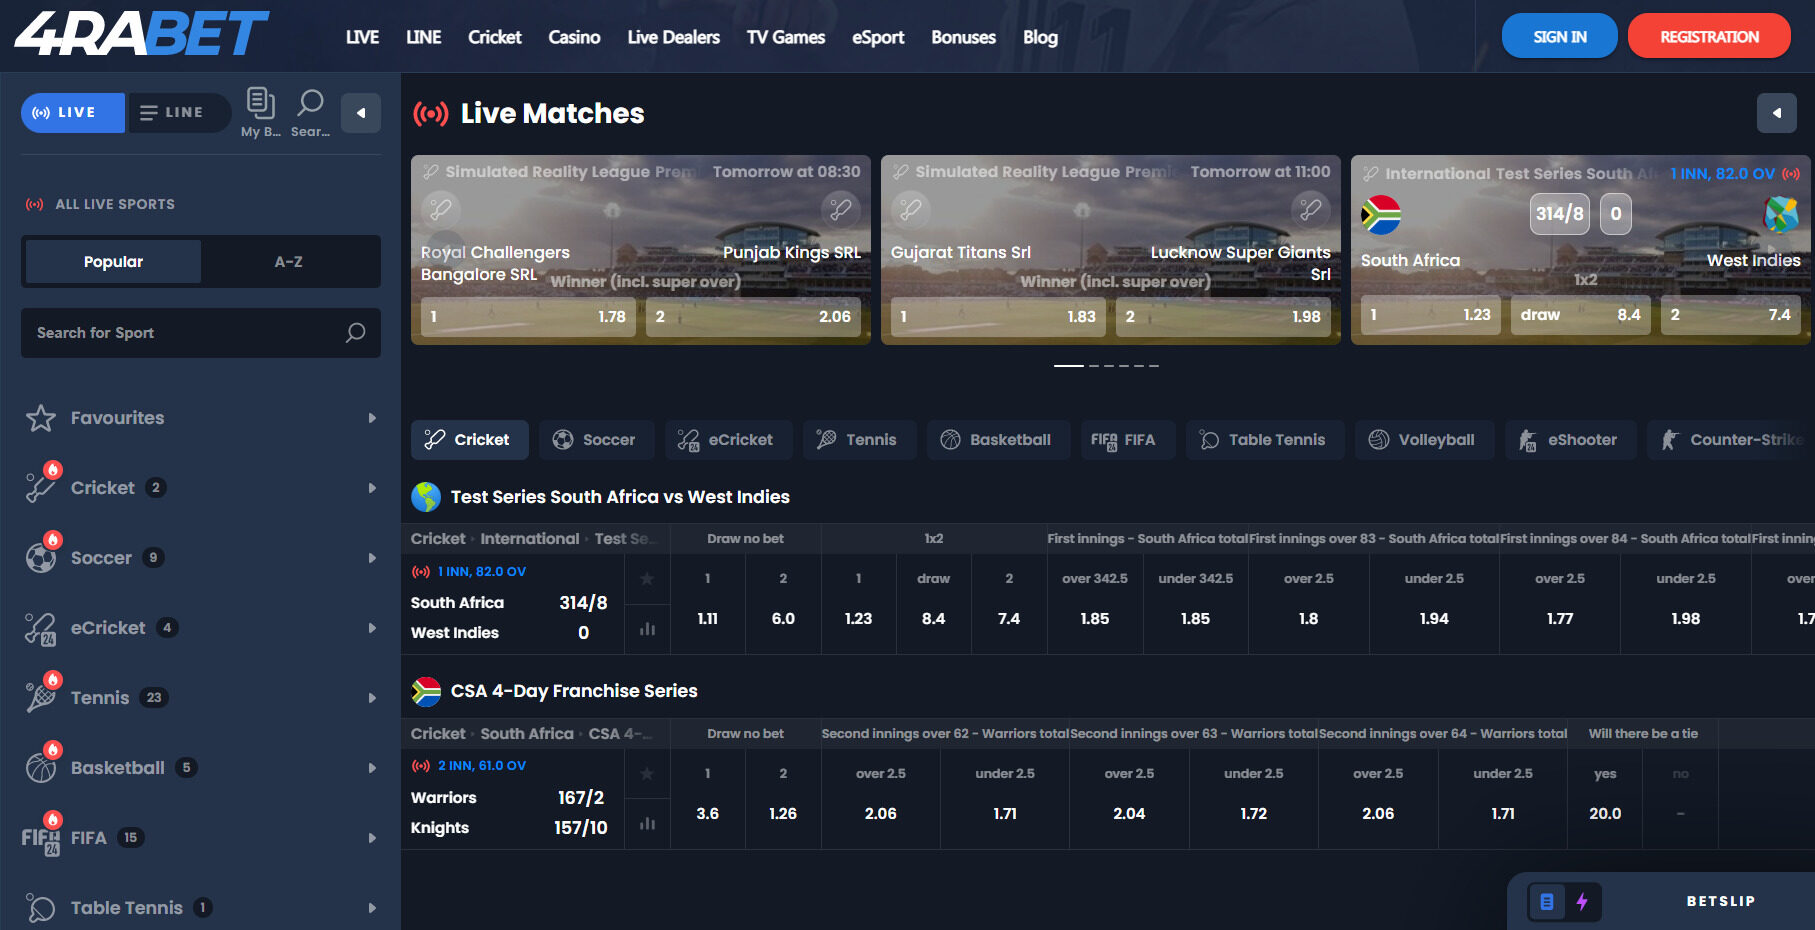Open the eSport menu item
Viewport: 1815px width, 930px height.
(x=878, y=37)
